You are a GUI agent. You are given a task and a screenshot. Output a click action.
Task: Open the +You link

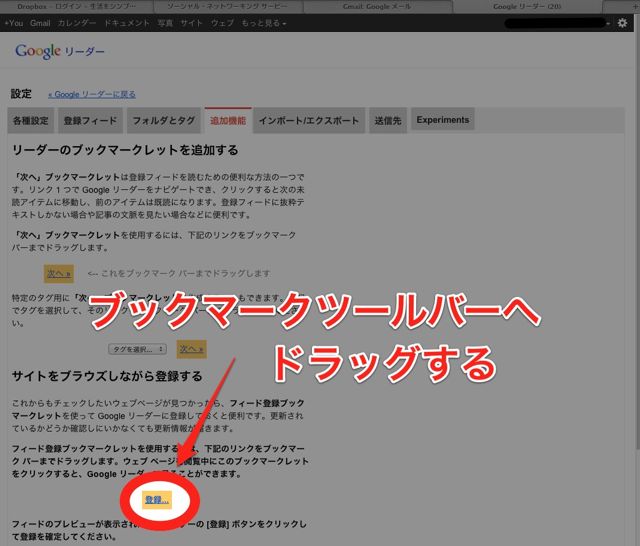[14, 23]
